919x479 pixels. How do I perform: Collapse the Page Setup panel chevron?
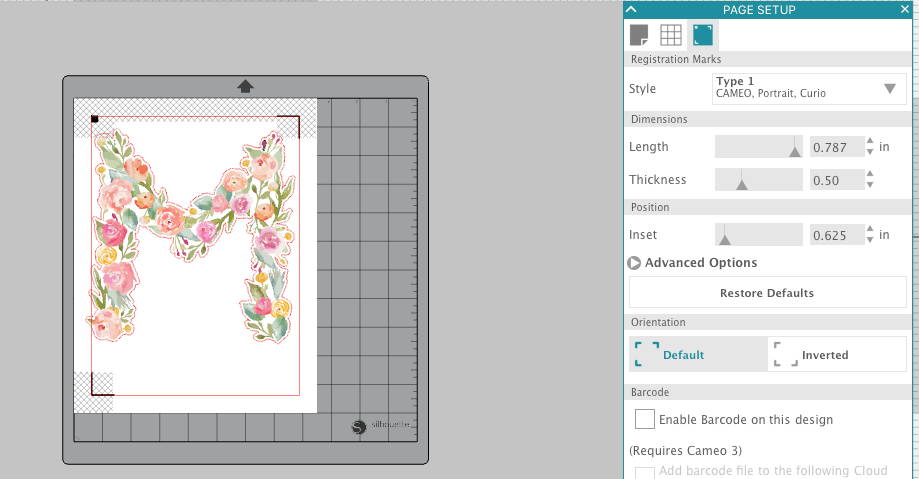click(631, 9)
